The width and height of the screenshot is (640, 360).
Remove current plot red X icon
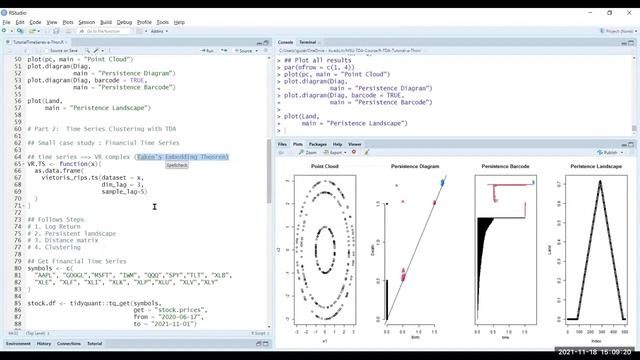pyautogui.click(x=354, y=152)
